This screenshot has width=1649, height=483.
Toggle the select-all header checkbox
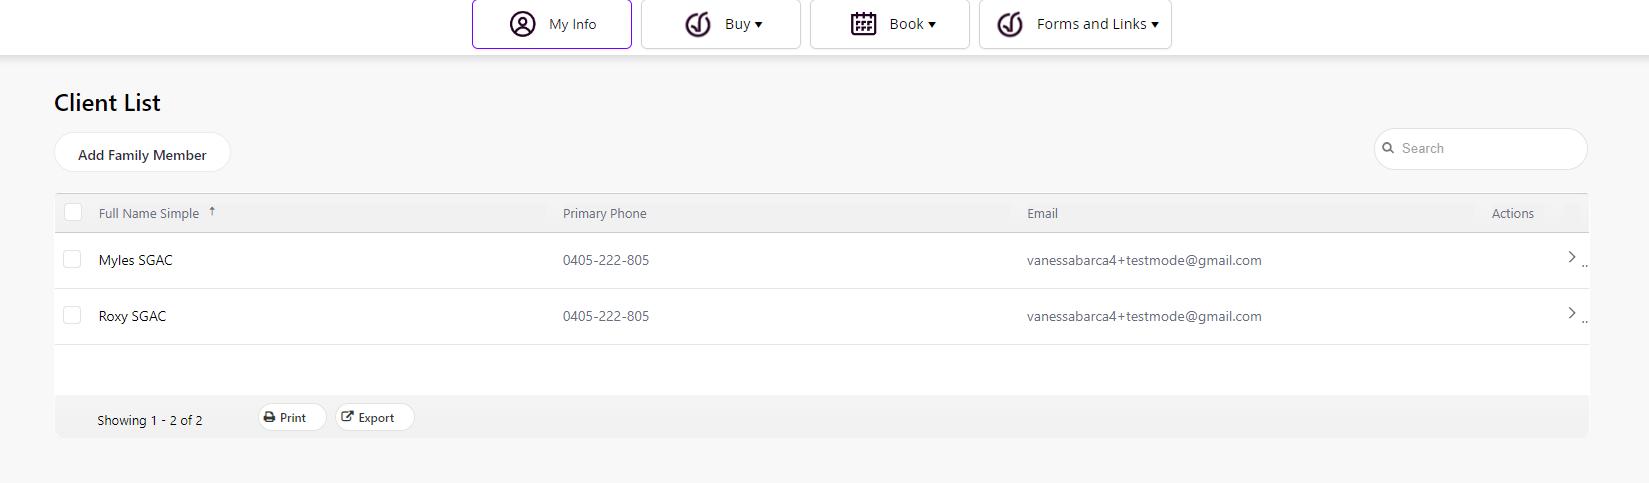pos(73,212)
